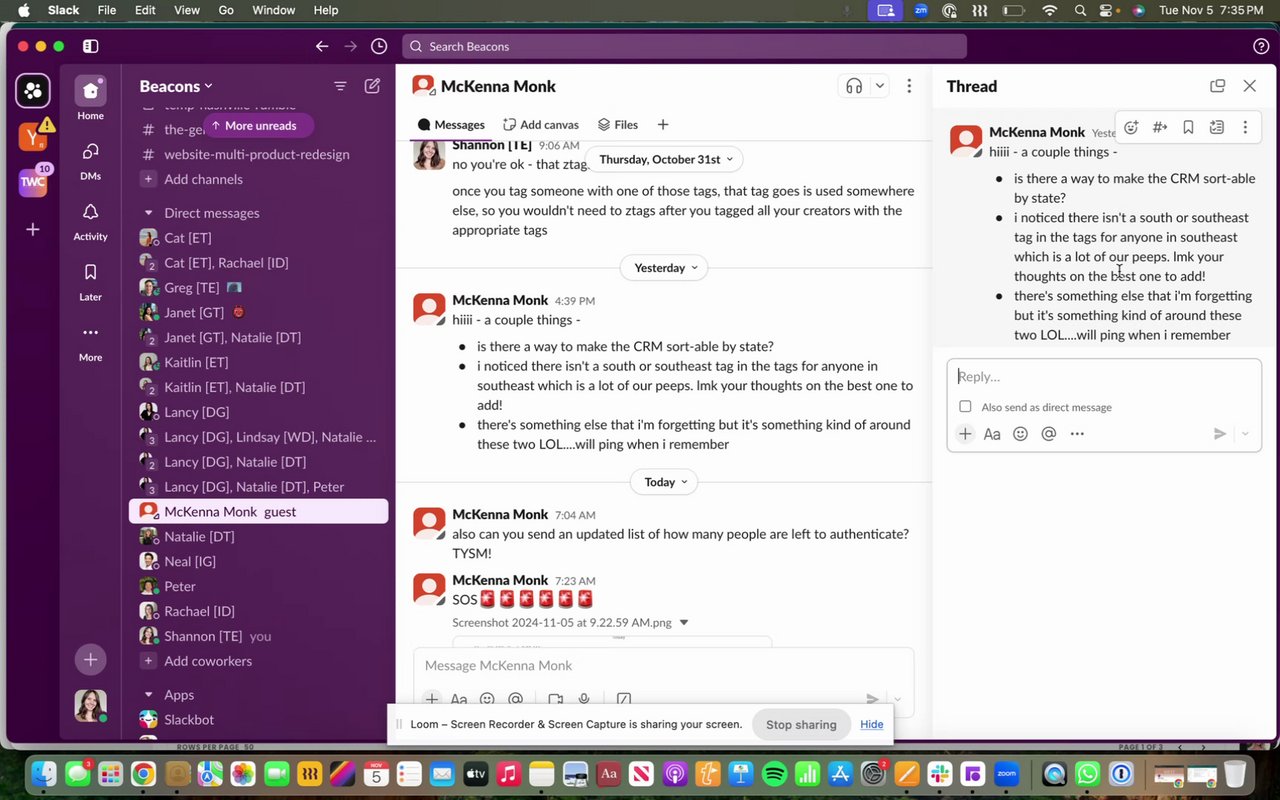Image resolution: width=1280 pixels, height=800 pixels.
Task: Send the thread reply arrow
Action: (x=1219, y=434)
